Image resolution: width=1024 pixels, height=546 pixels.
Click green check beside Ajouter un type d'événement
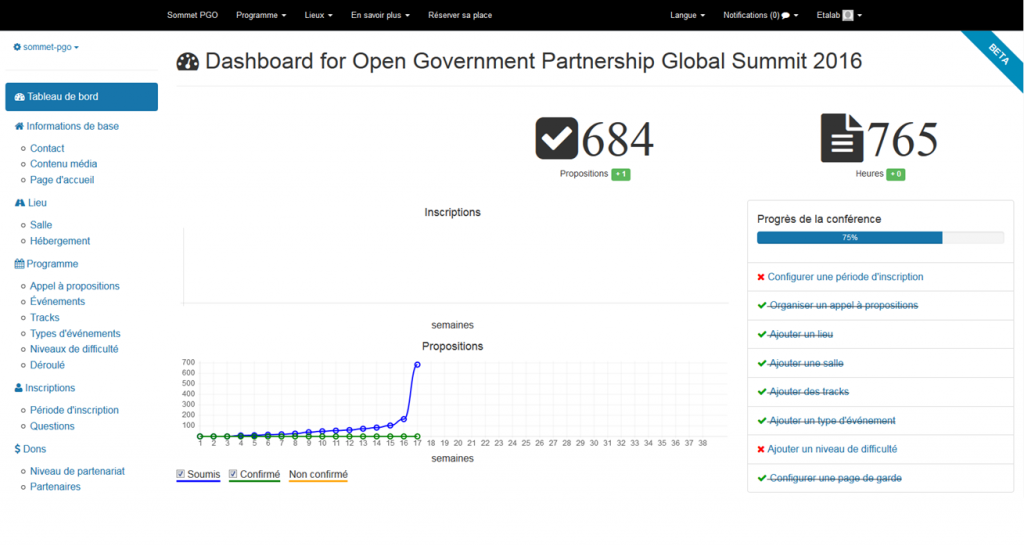click(761, 421)
